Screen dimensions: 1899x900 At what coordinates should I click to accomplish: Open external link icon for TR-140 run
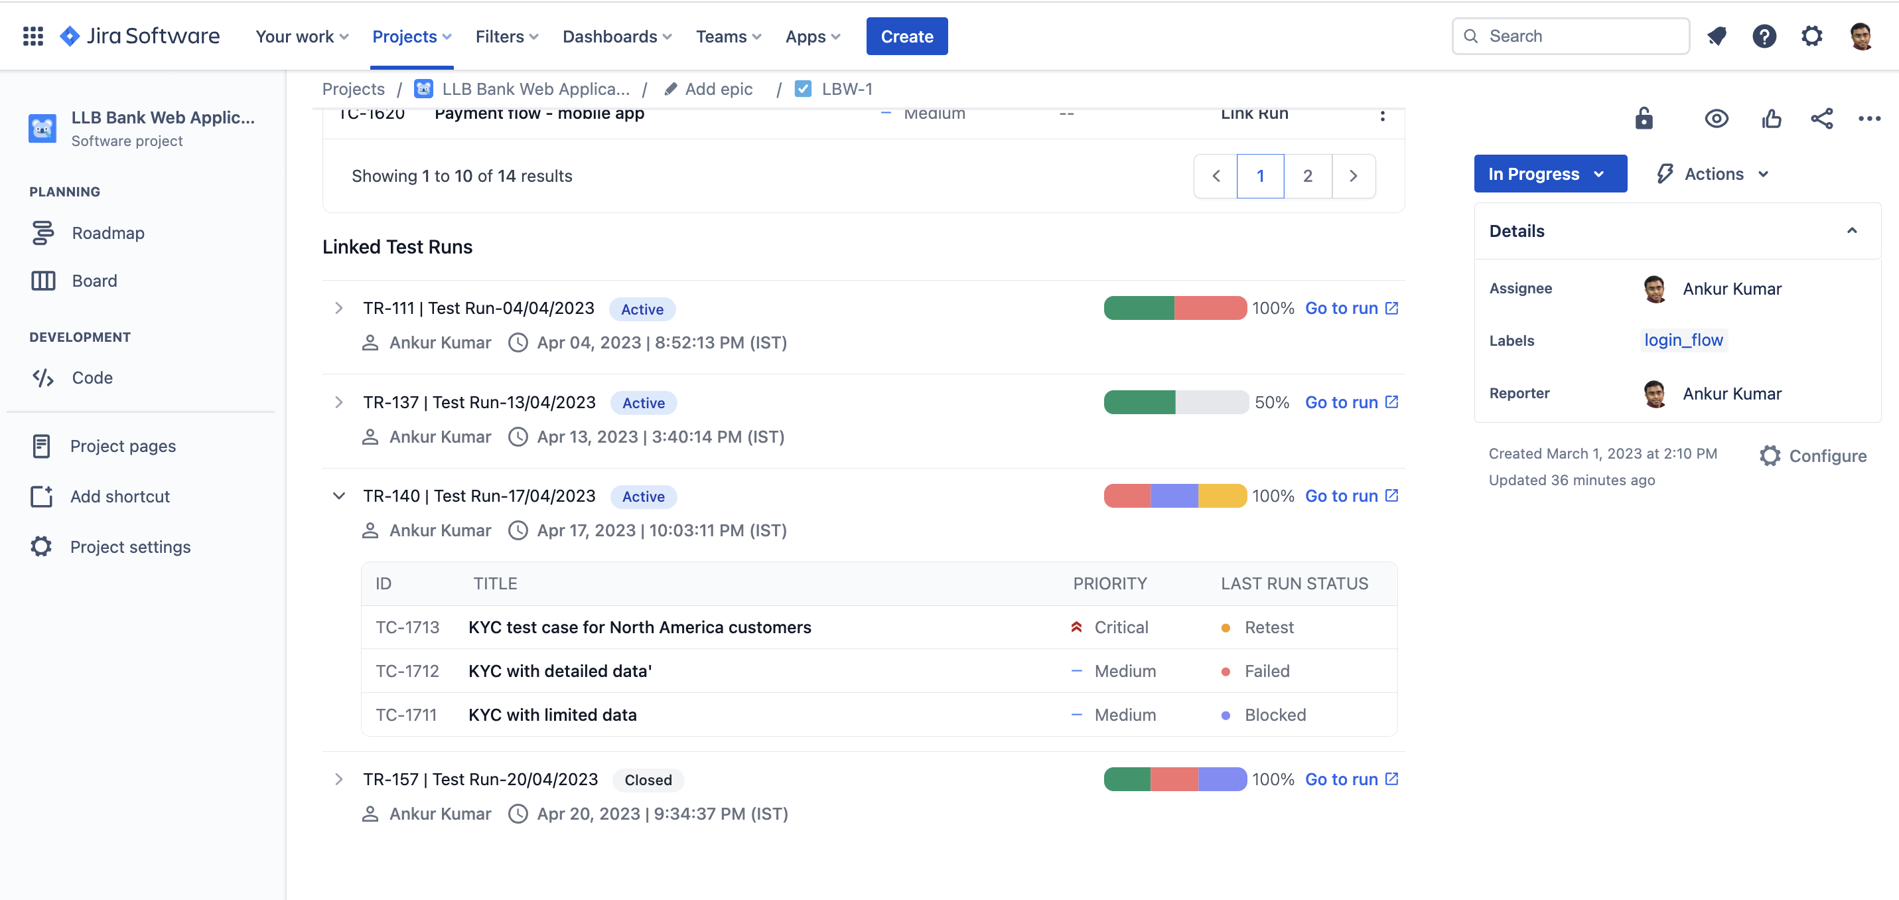coord(1392,496)
